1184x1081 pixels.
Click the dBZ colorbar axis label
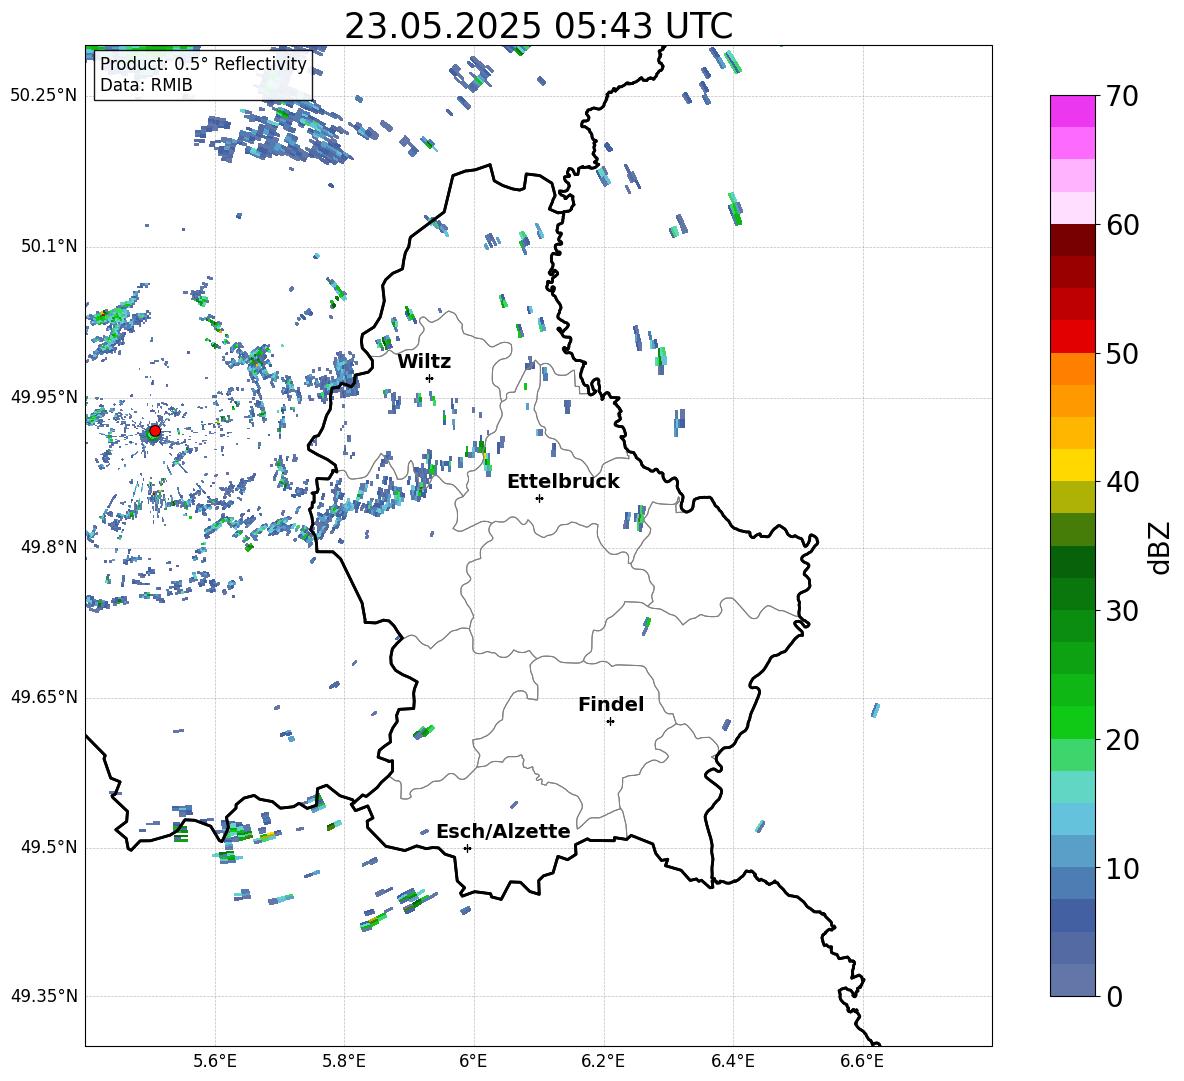[1161, 547]
